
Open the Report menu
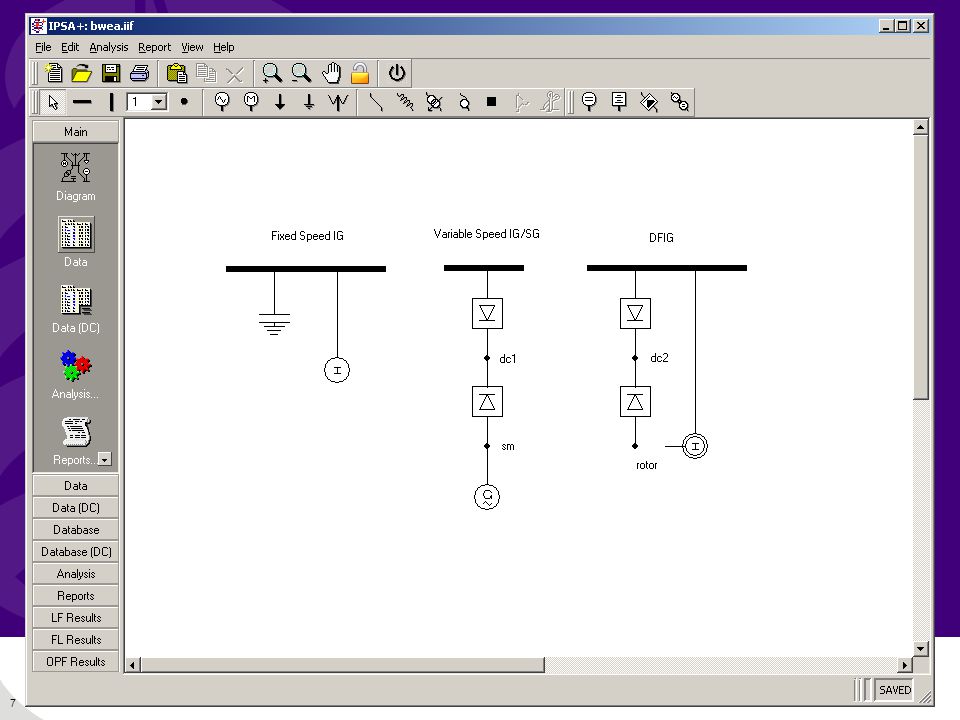point(154,47)
